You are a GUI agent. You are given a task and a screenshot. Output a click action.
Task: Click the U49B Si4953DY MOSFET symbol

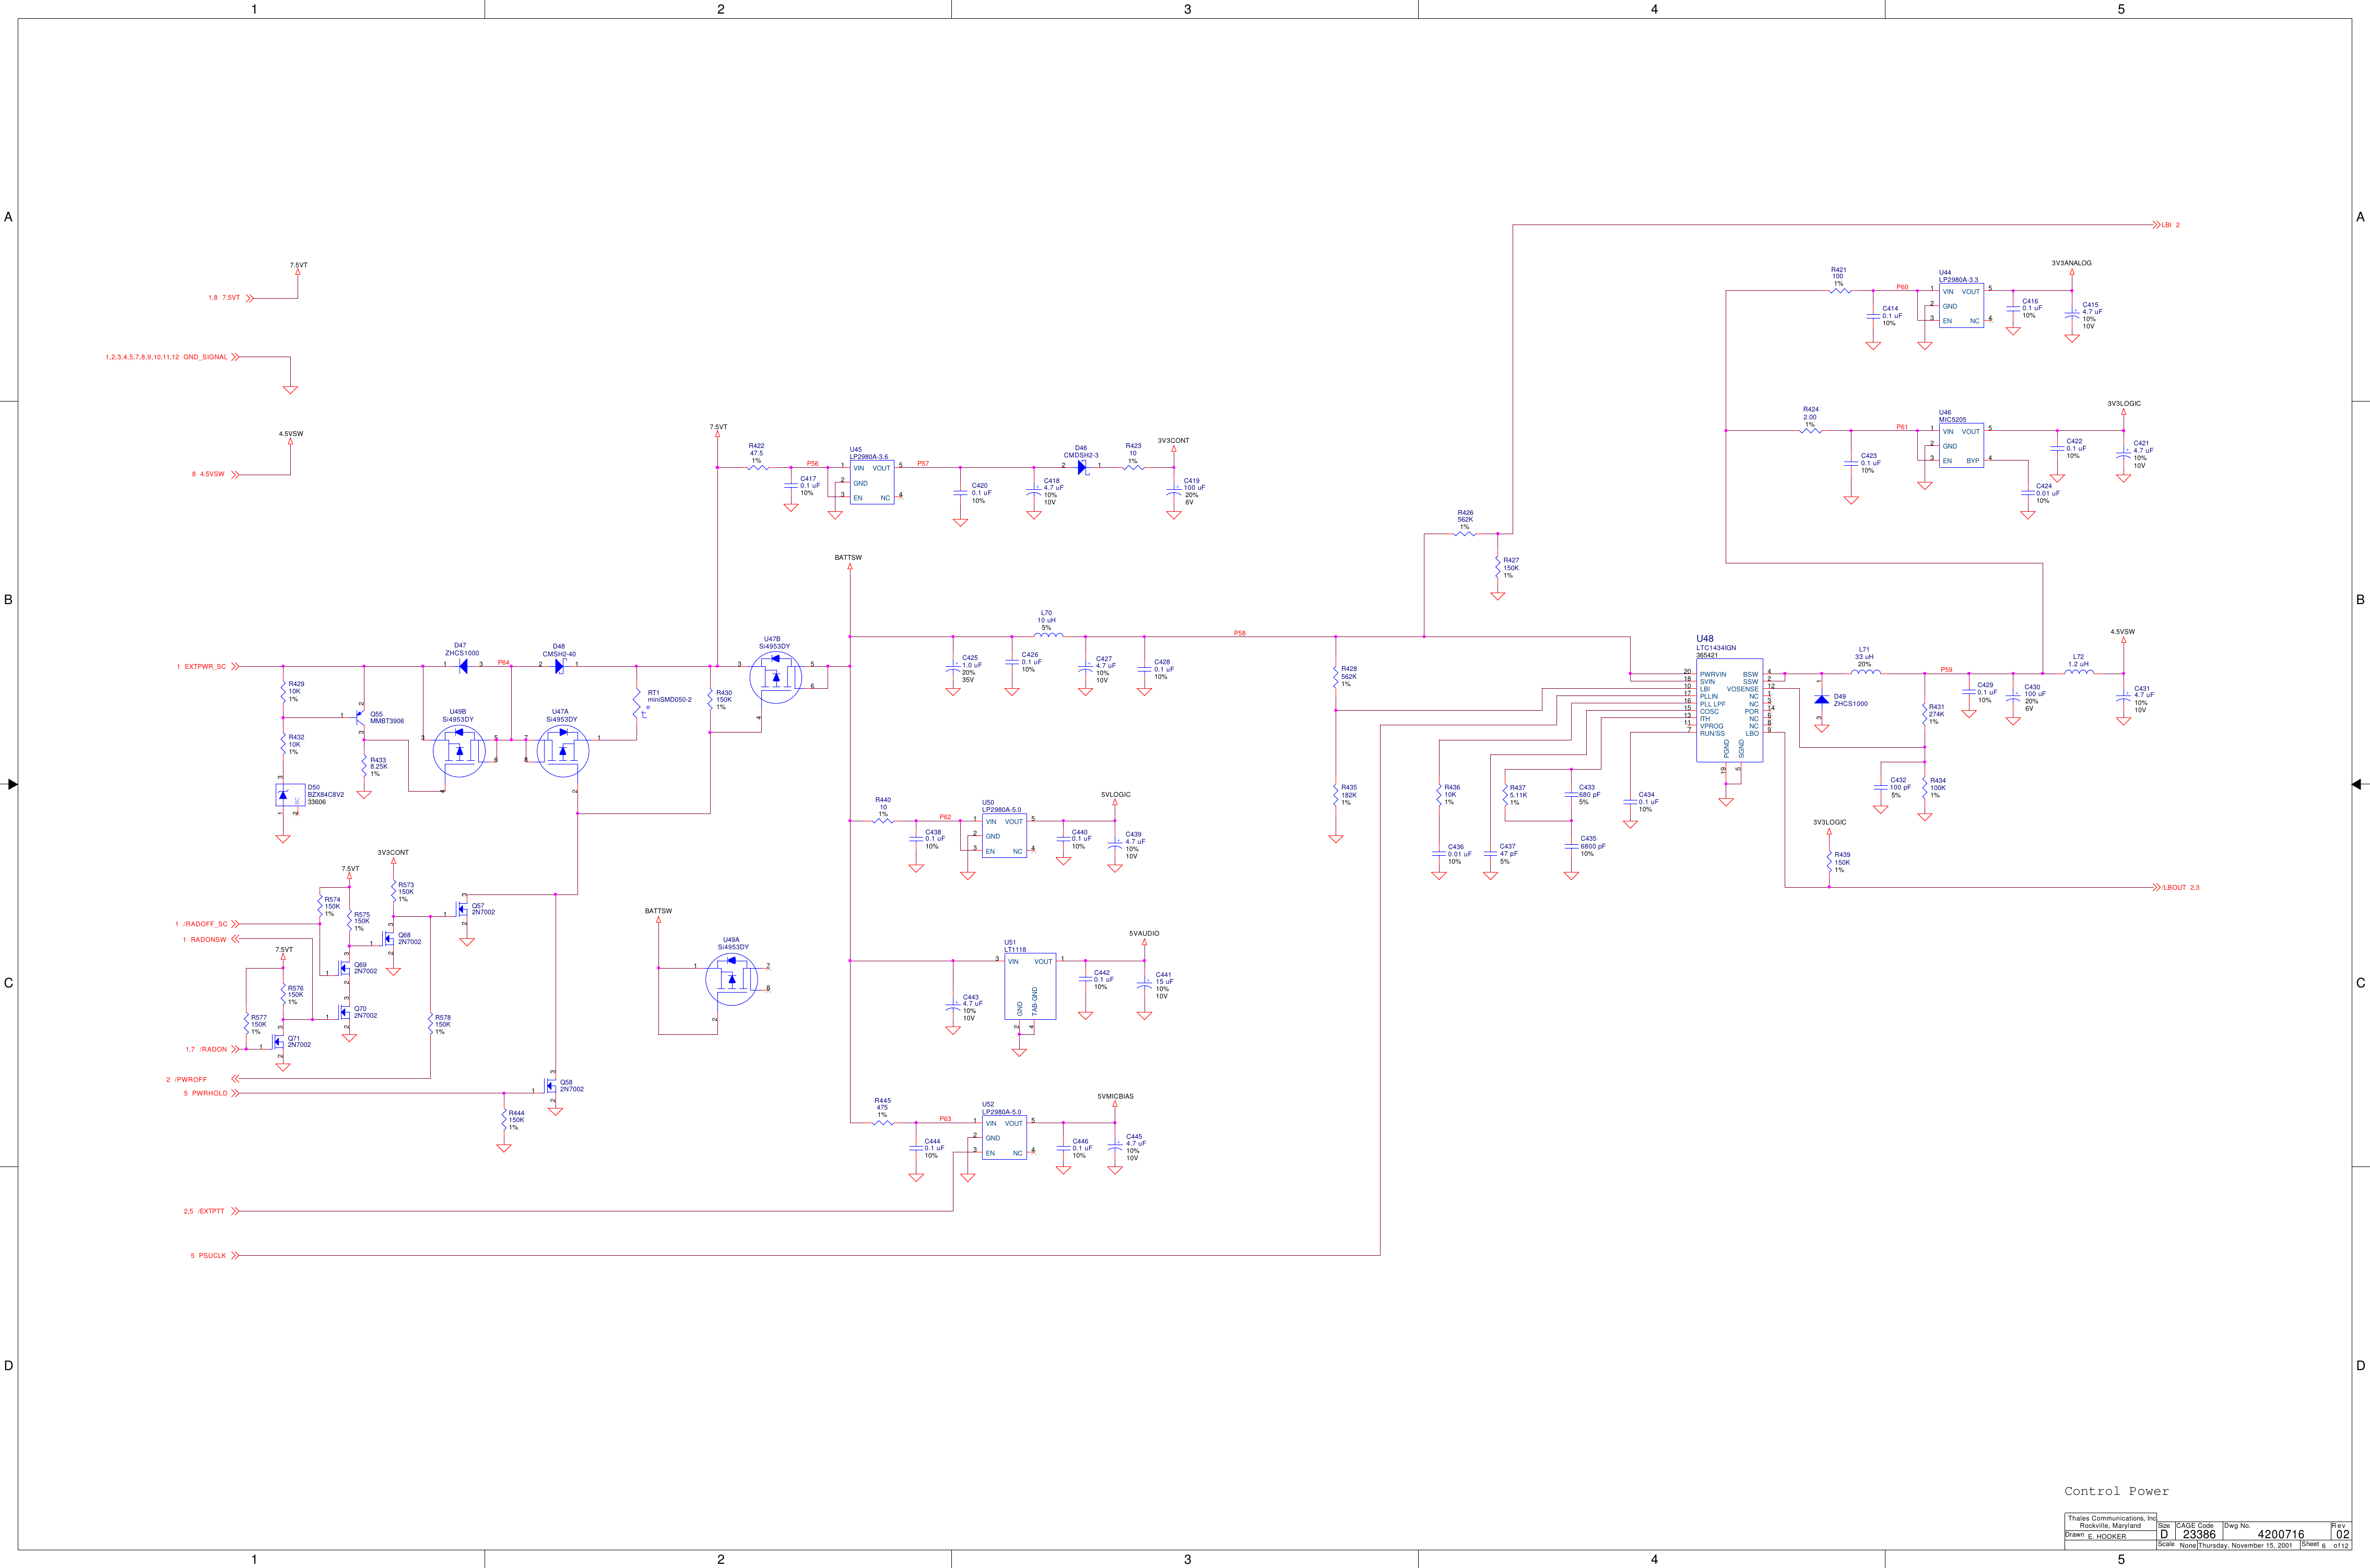[x=459, y=750]
